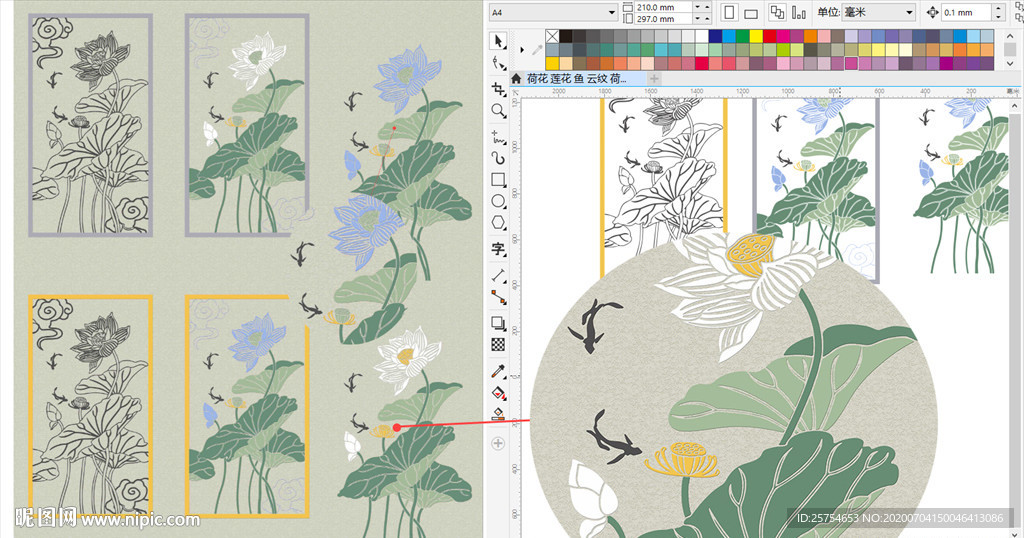
Task: Select the Pick tool arrow
Action: click(498, 41)
